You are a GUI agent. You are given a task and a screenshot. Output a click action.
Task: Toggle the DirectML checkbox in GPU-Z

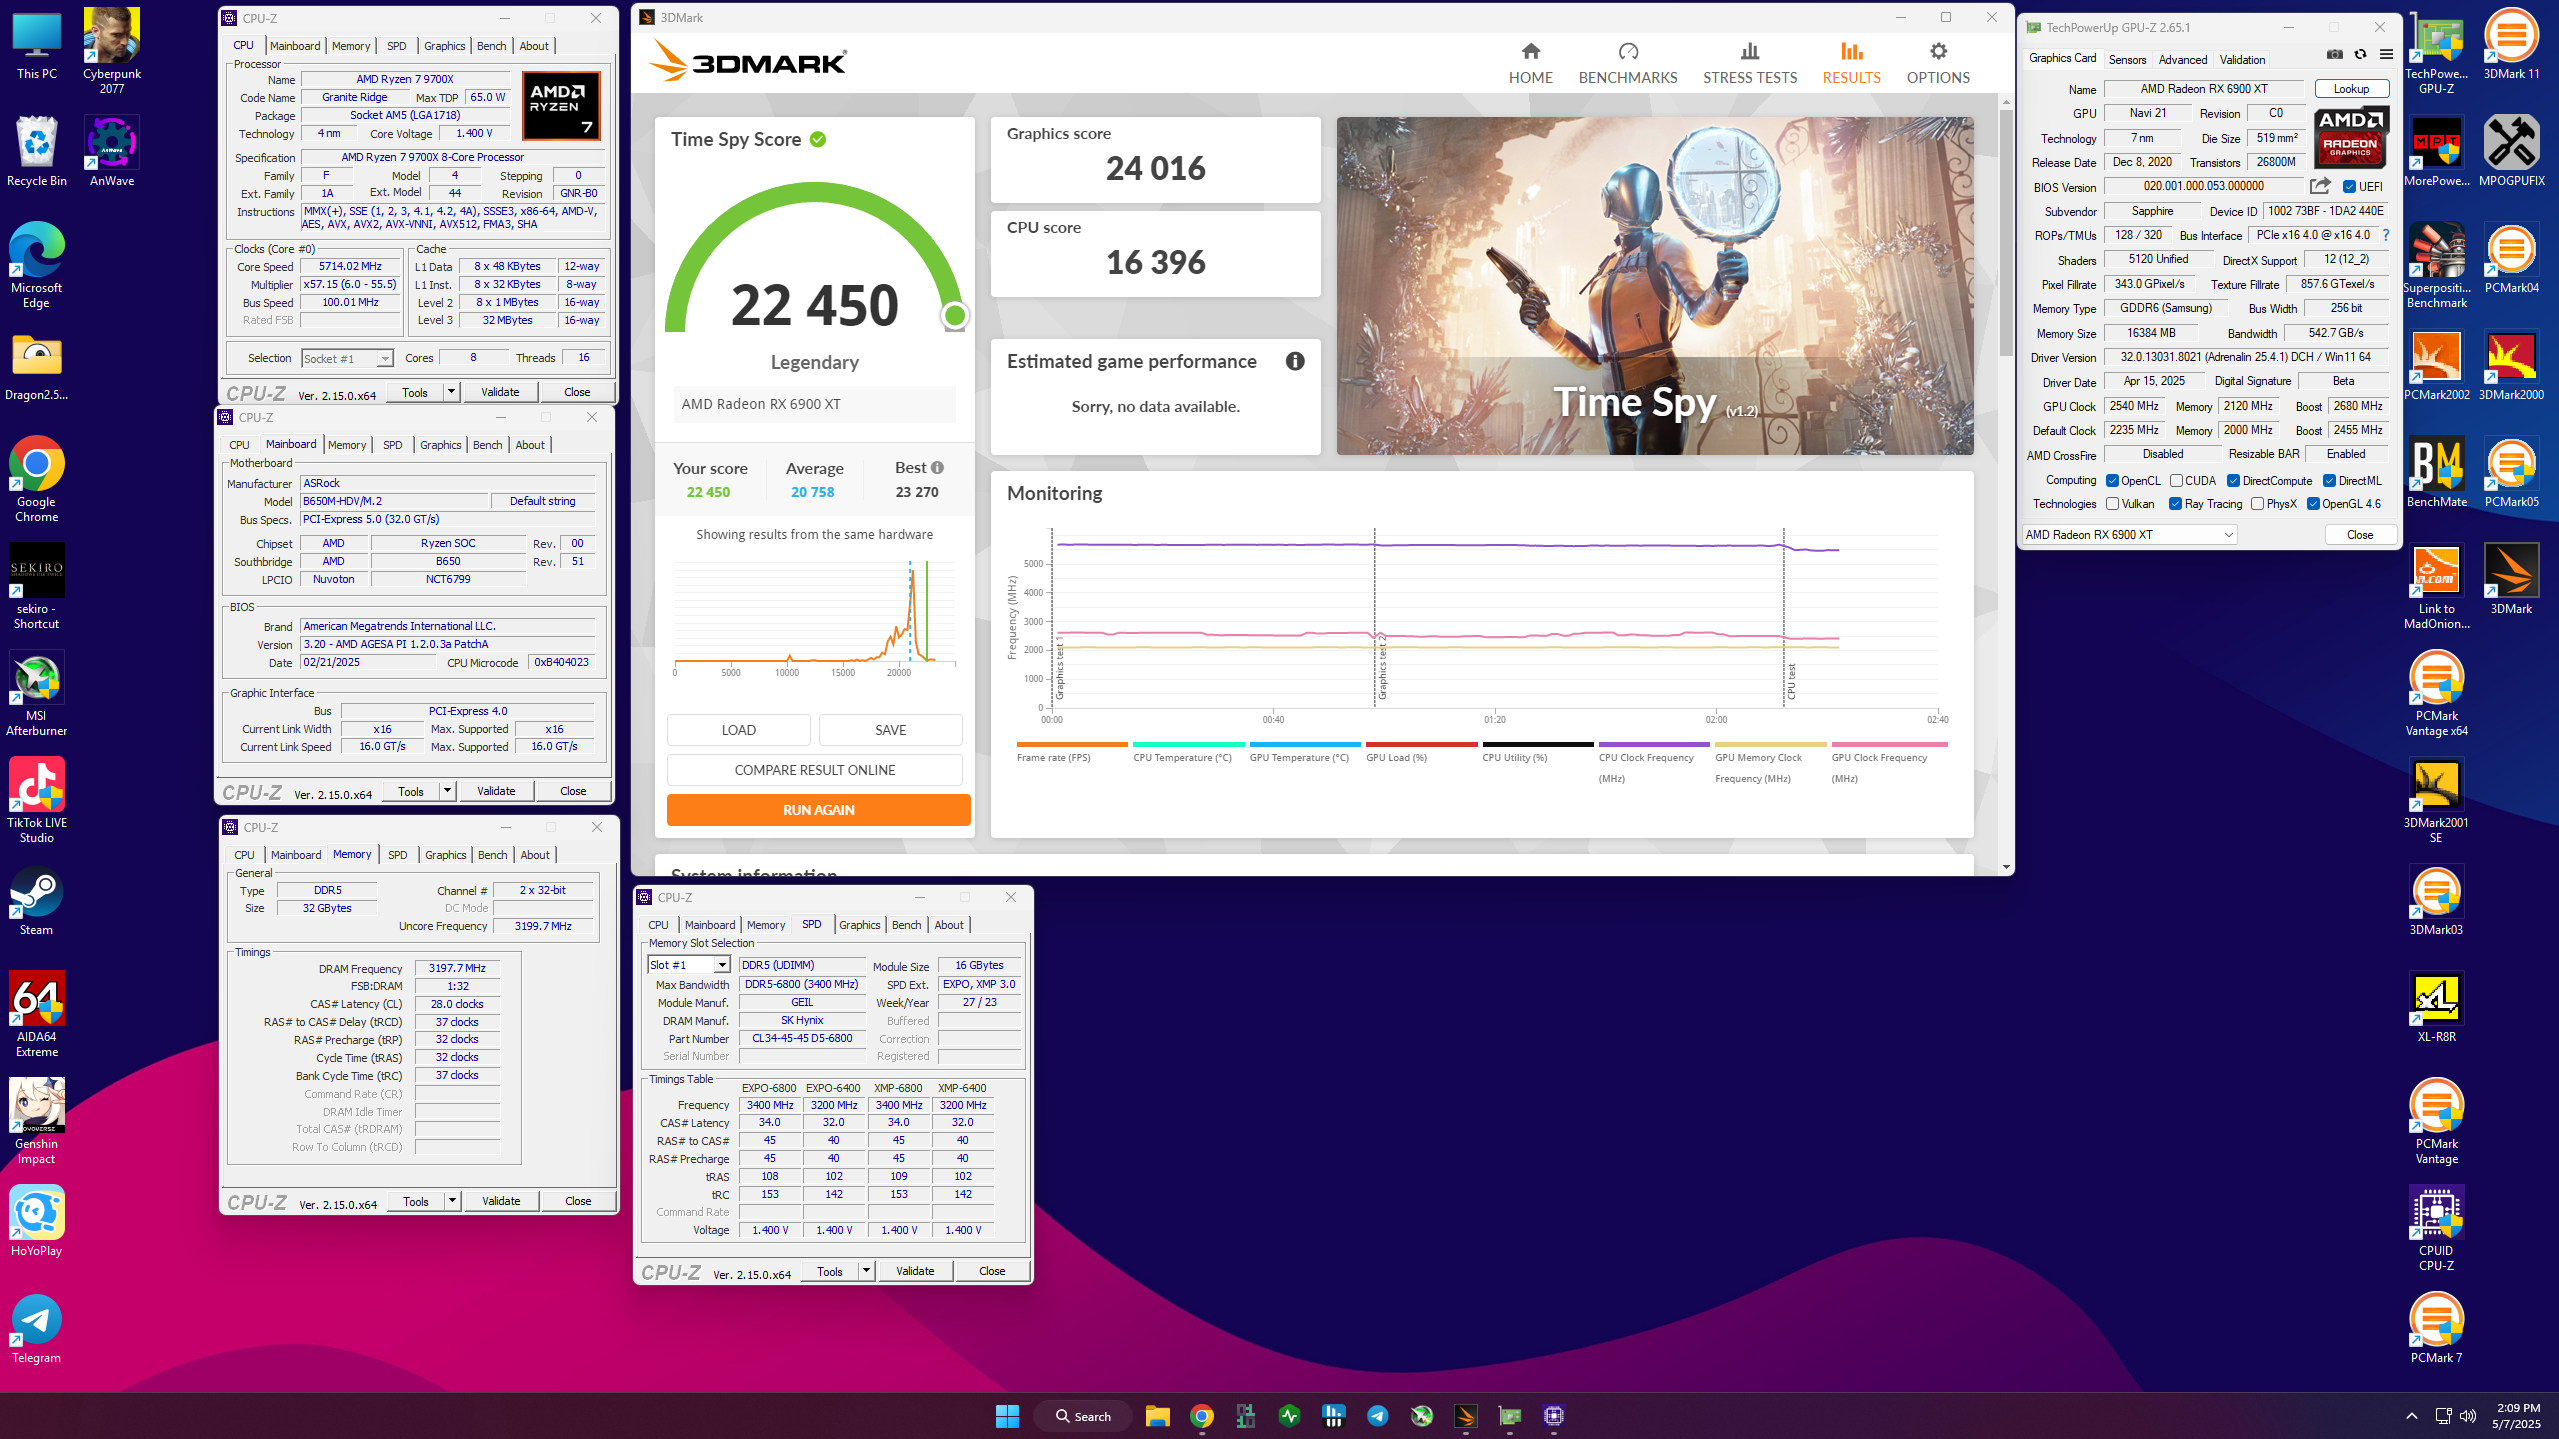tap(2329, 481)
